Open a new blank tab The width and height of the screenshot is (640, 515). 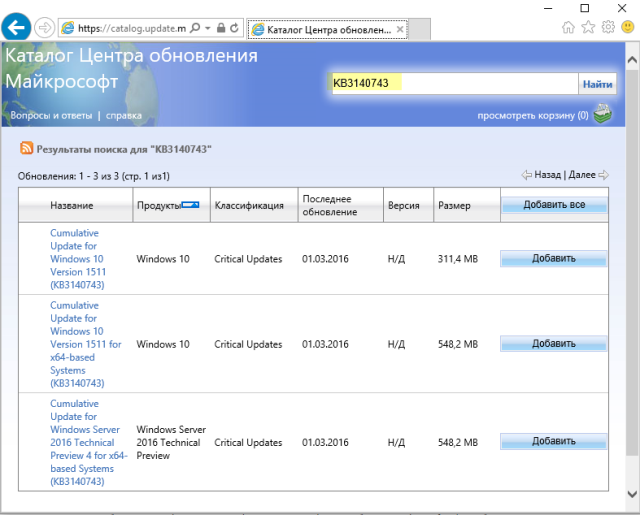[x=419, y=29]
